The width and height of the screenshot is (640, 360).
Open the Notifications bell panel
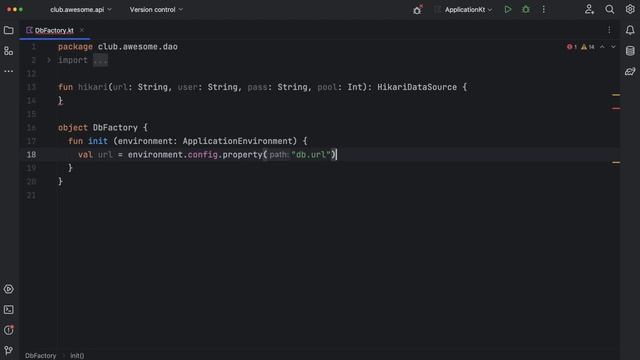click(630, 30)
